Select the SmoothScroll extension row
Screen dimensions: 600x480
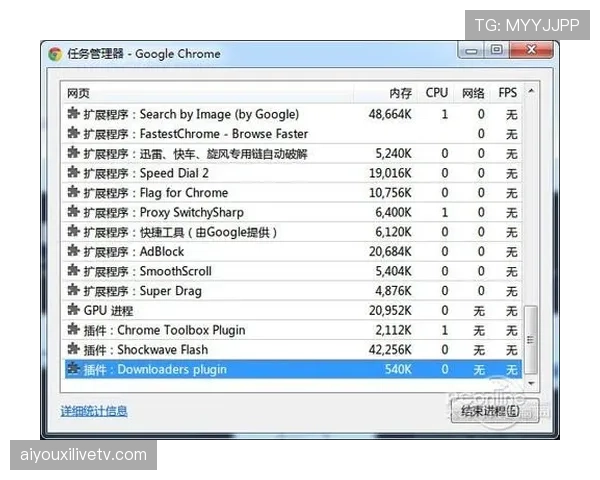pyautogui.click(x=292, y=271)
